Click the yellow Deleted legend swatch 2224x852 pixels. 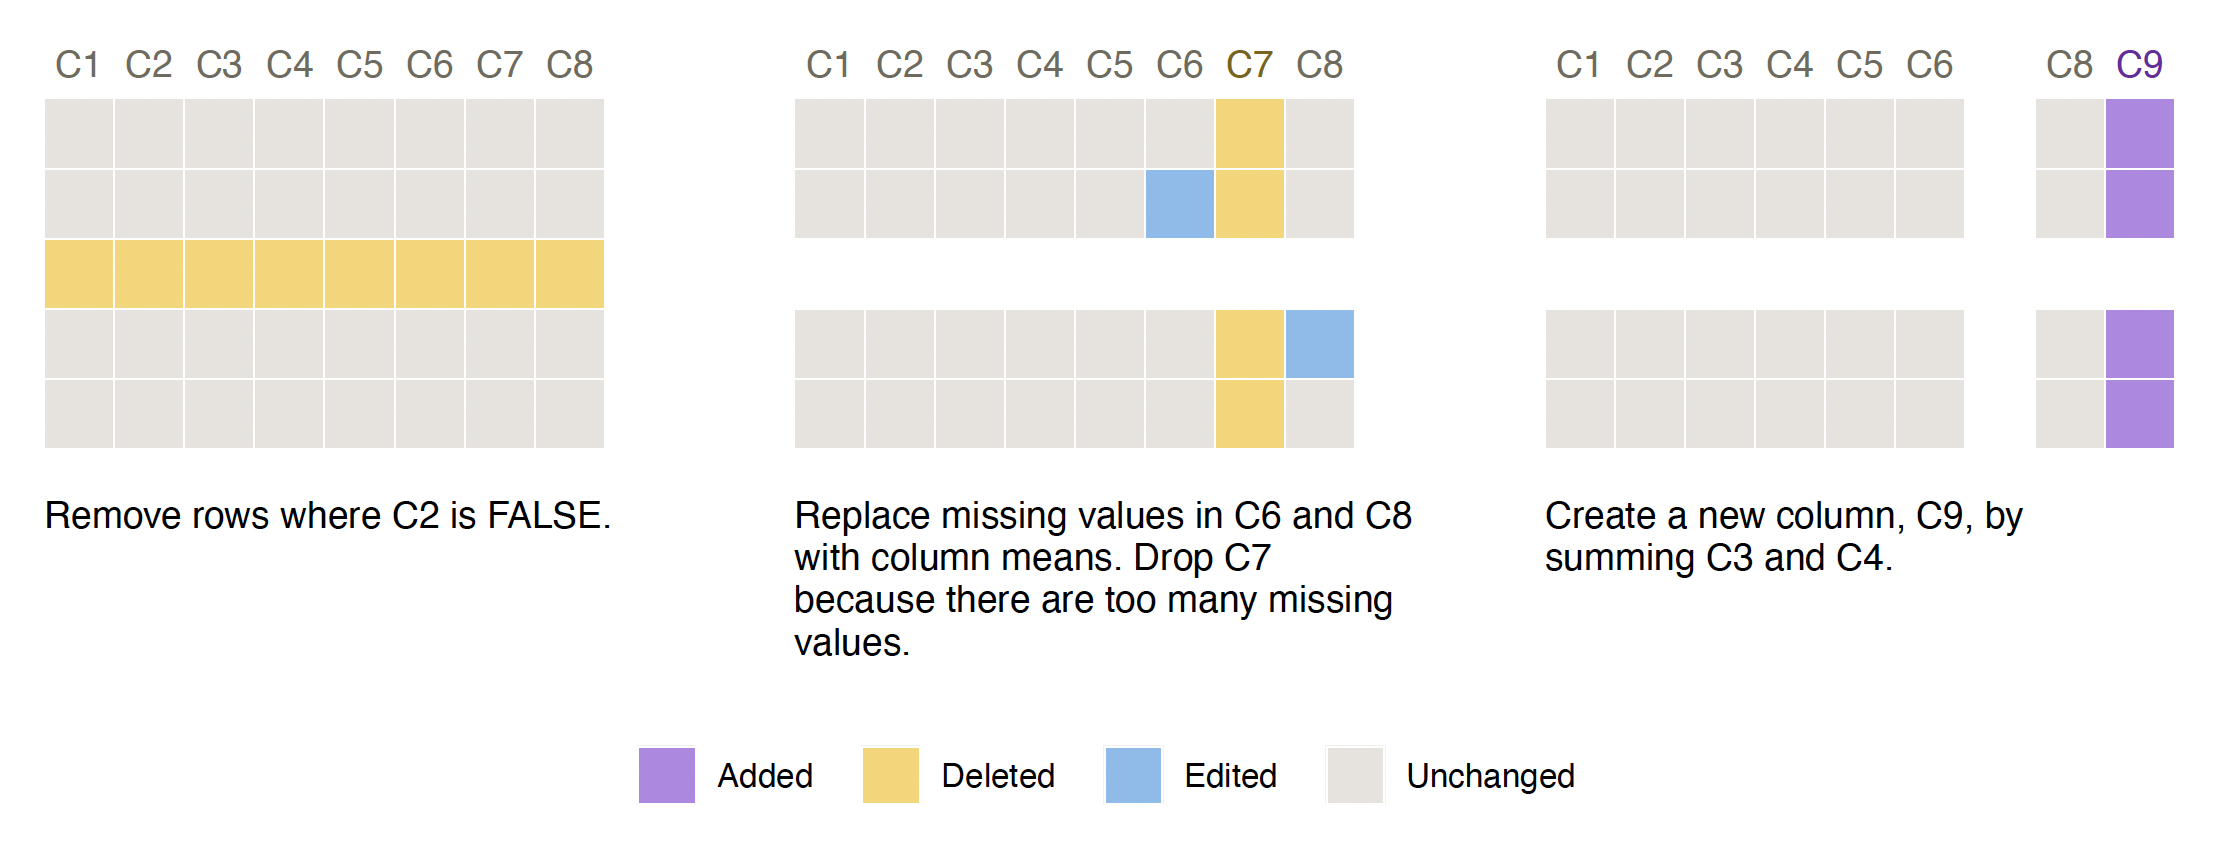click(890, 775)
